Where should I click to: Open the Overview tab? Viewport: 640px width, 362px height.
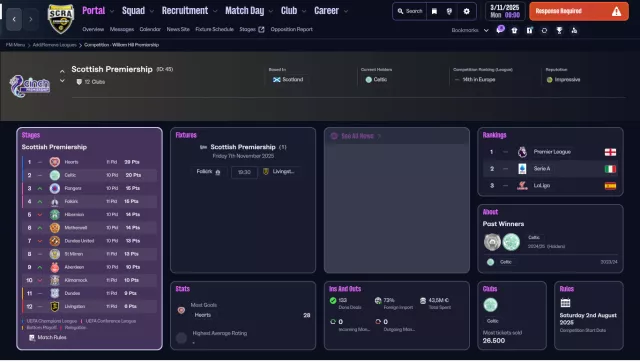(x=93, y=29)
